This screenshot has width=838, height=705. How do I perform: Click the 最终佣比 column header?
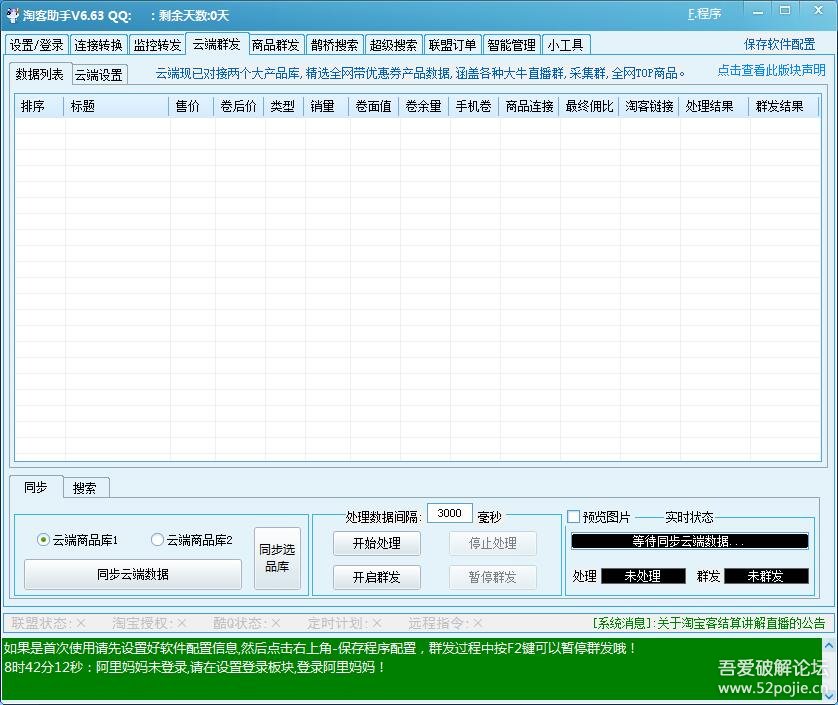589,106
